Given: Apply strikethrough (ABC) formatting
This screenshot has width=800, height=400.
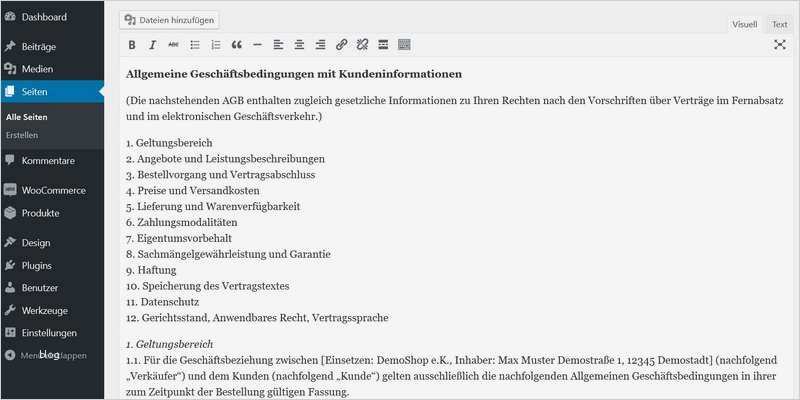Looking at the screenshot, I should (173, 45).
